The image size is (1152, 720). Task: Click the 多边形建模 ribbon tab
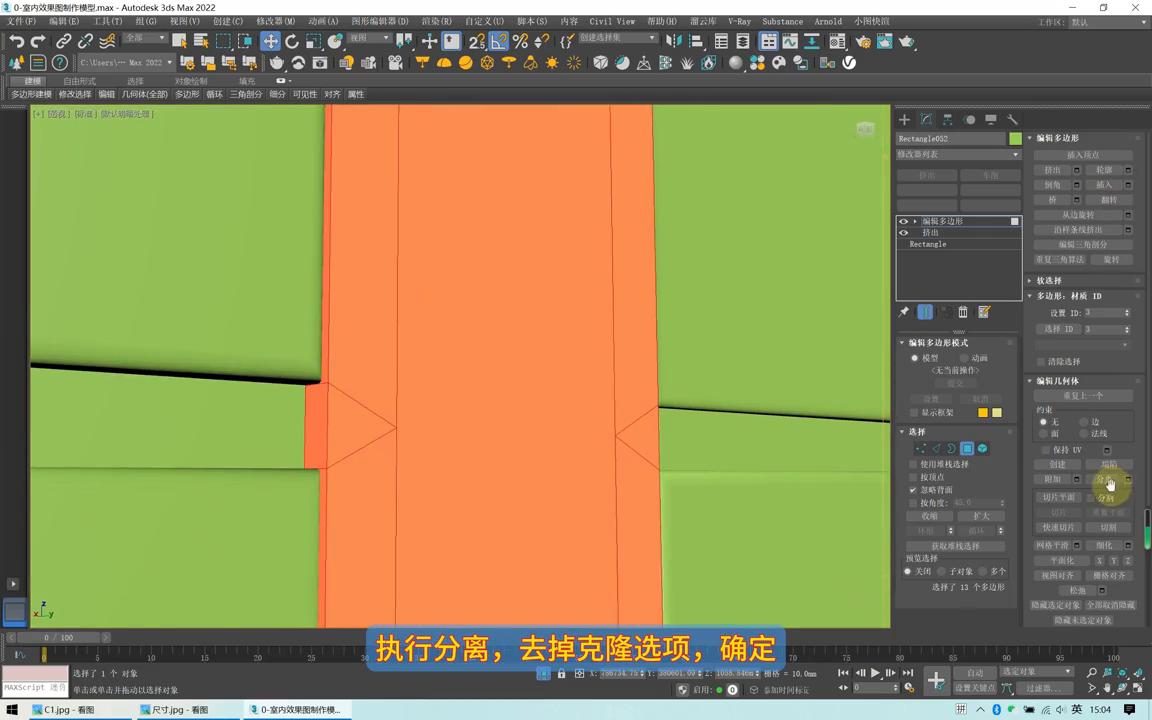click(x=32, y=94)
